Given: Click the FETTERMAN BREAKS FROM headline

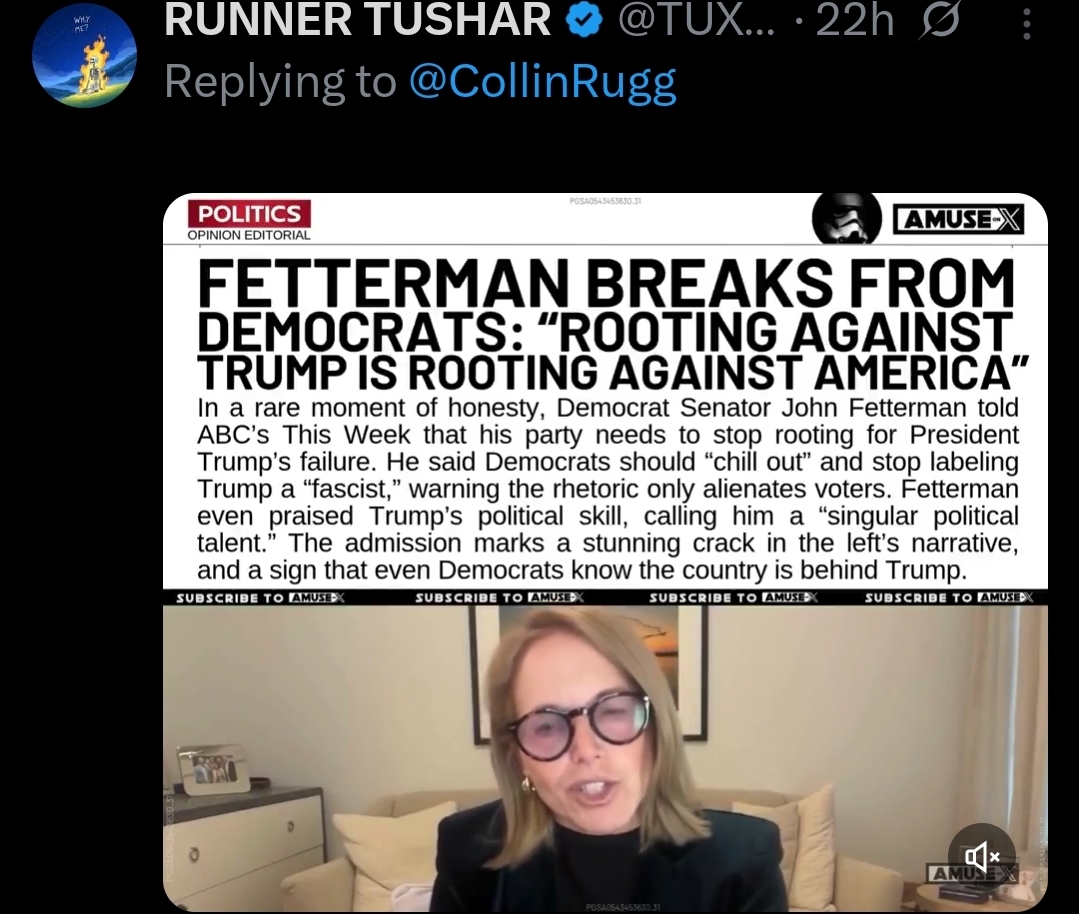Looking at the screenshot, I should point(606,284).
